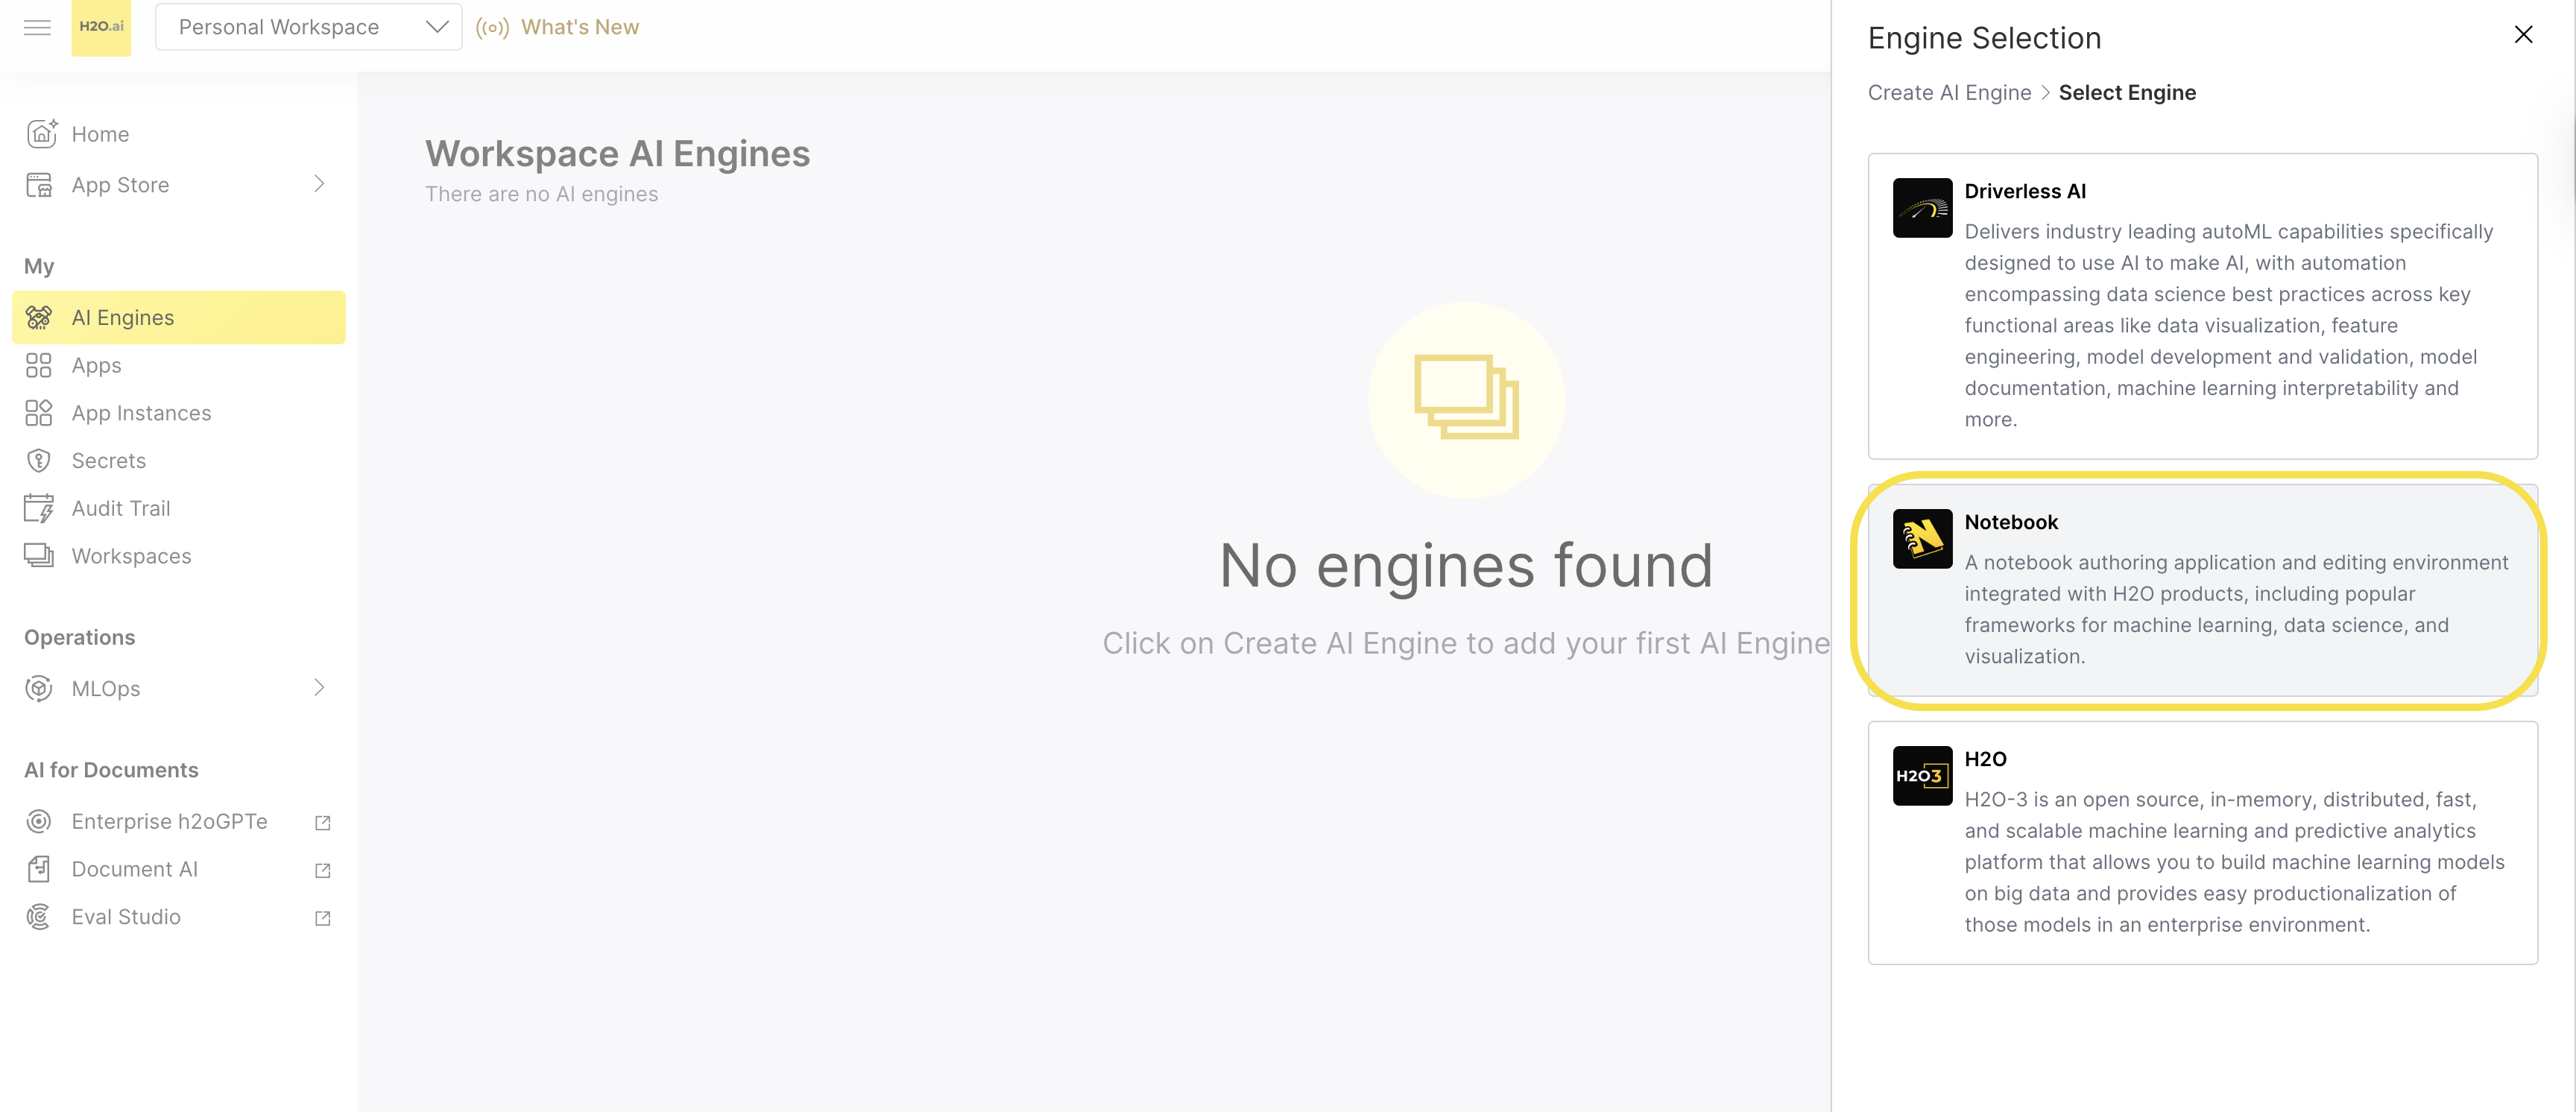Select the Notebook engine option
2576x1112 pixels.
(2200, 590)
